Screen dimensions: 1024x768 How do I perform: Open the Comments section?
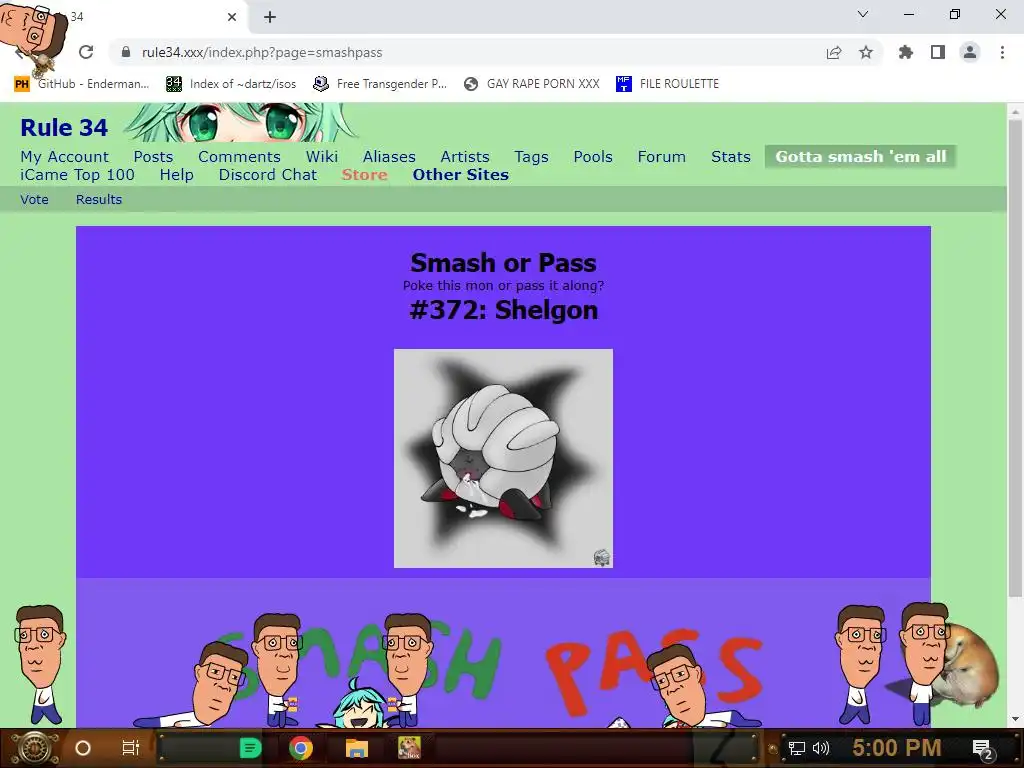[x=240, y=157]
